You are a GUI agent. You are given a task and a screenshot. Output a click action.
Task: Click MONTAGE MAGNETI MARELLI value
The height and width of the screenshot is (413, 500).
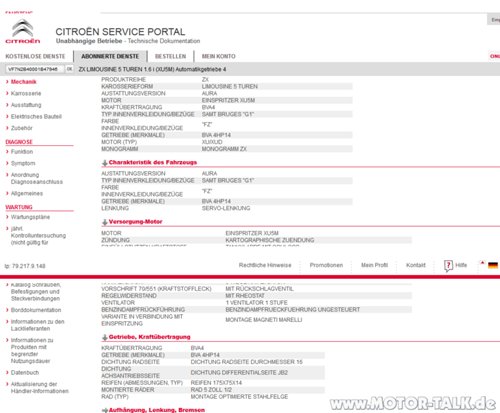pos(264,320)
